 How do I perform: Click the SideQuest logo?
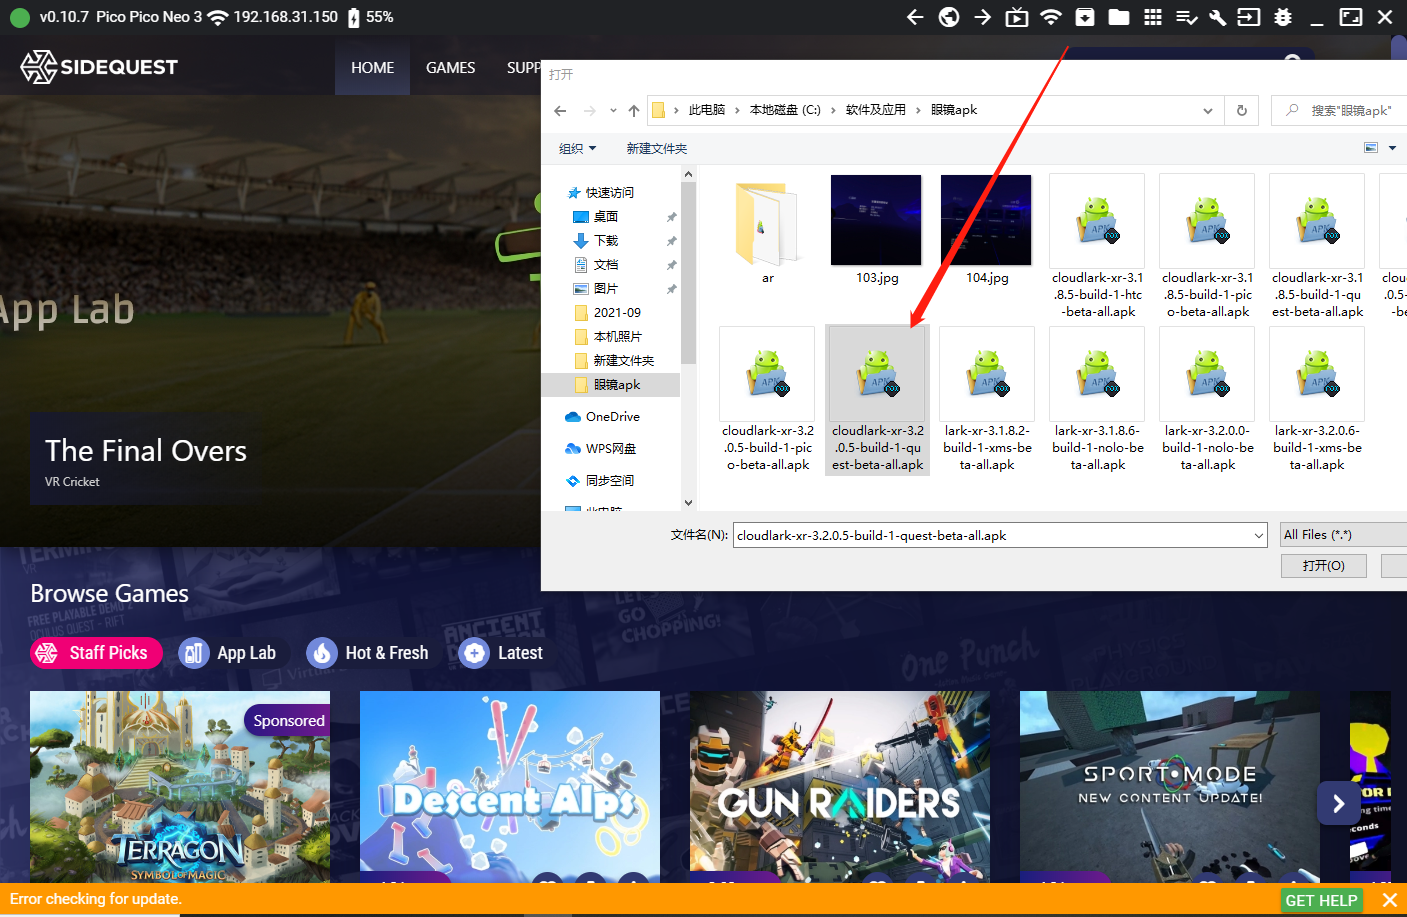click(99, 67)
